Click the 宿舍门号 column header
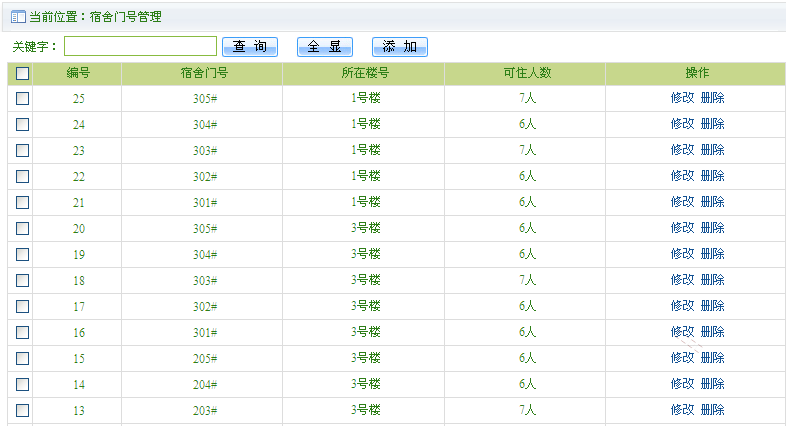 click(x=204, y=73)
